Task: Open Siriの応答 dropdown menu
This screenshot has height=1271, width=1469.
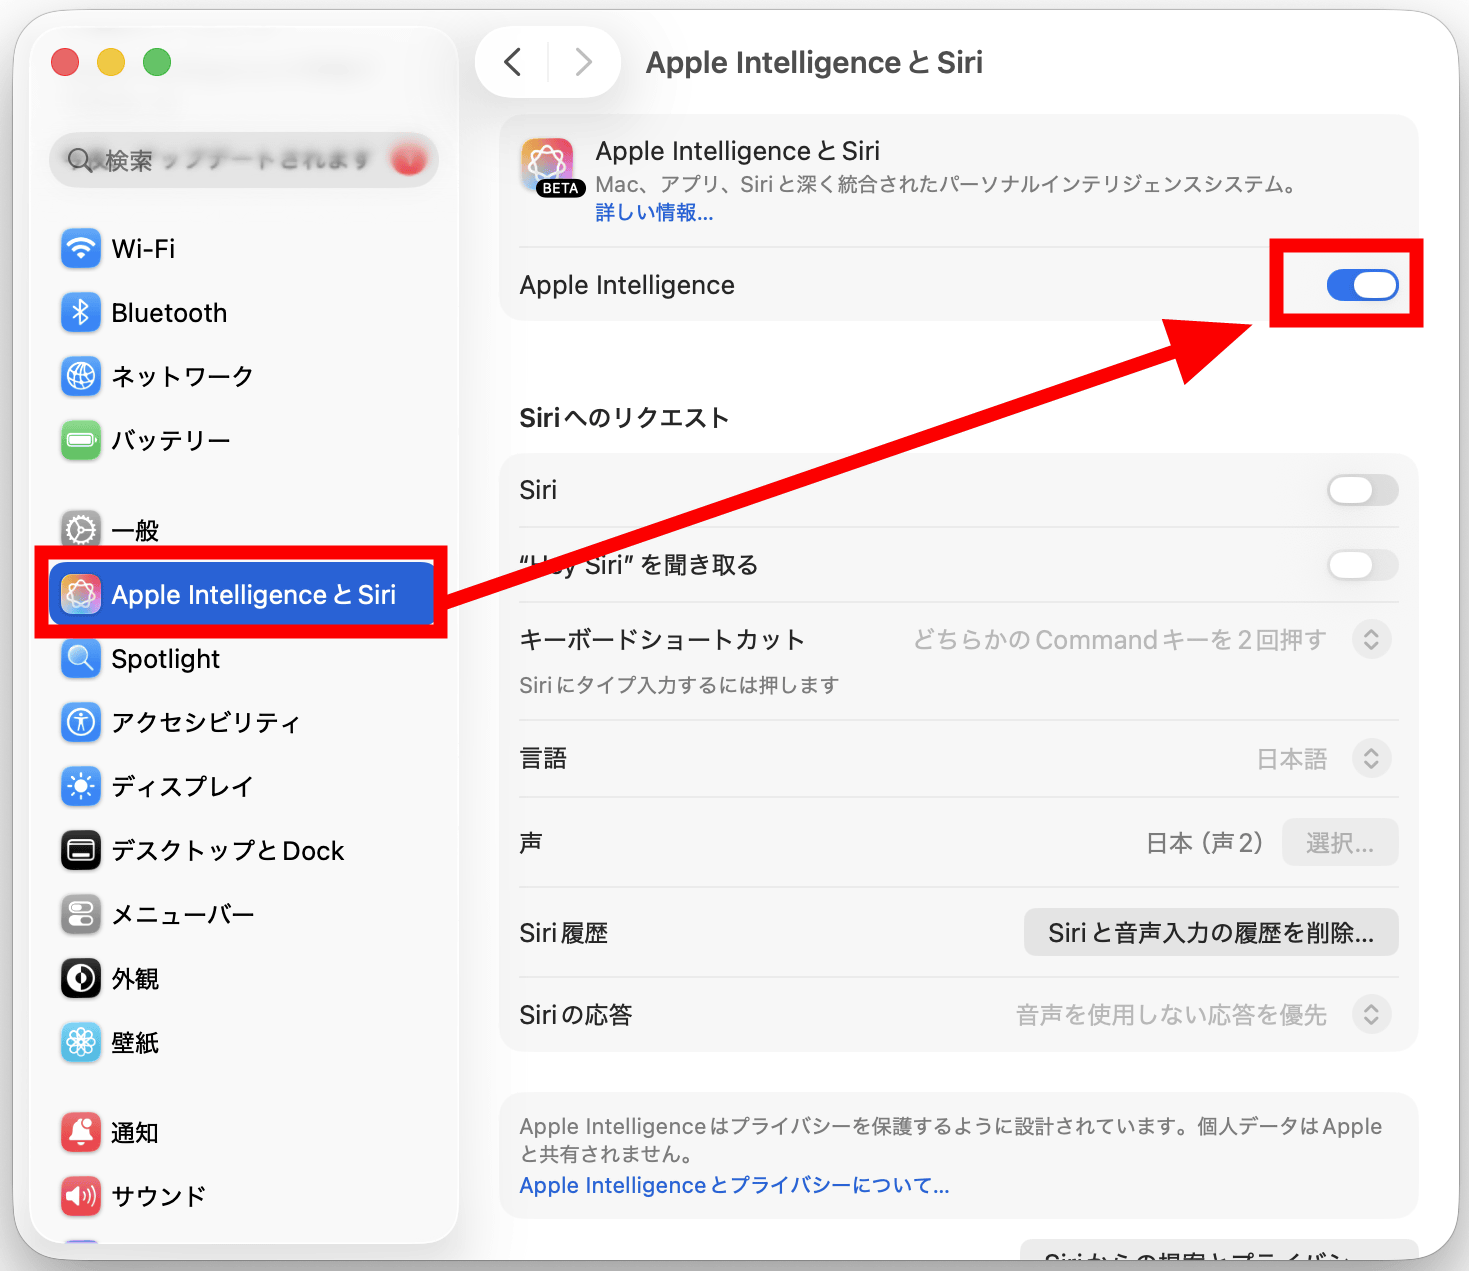Action: 1371,1015
